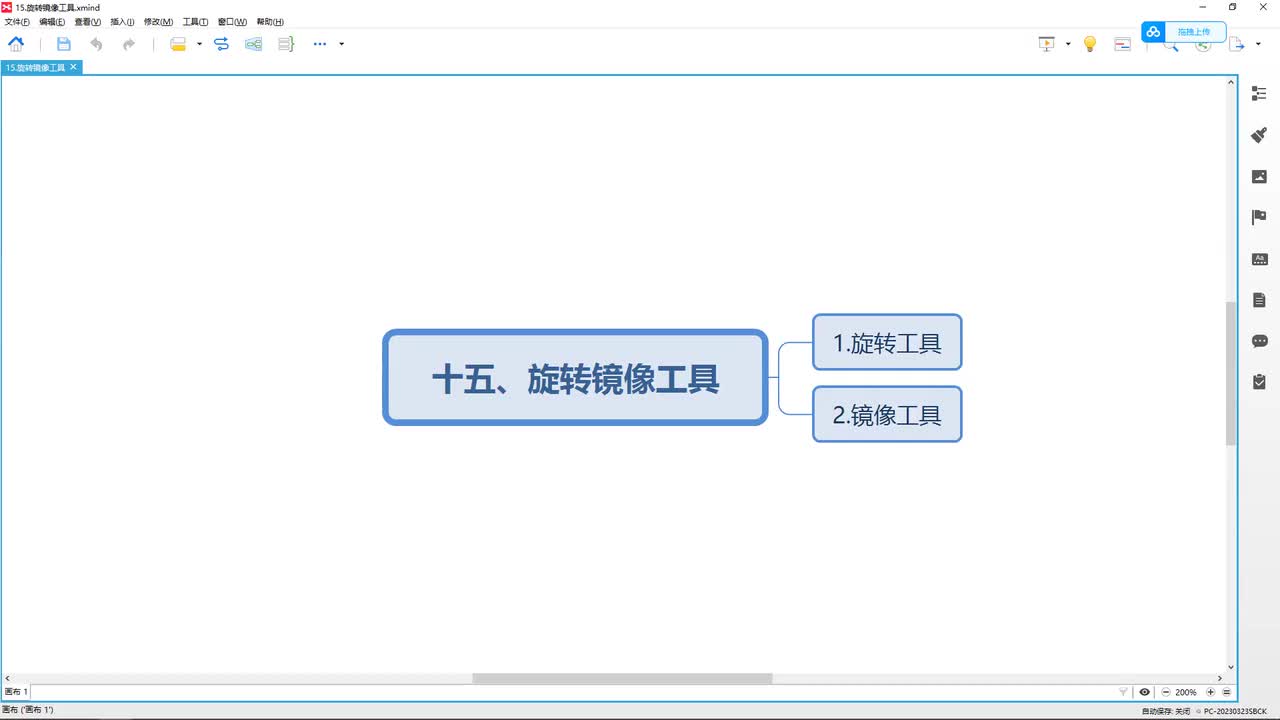
Task: Save the mind map file
Action: tap(64, 44)
